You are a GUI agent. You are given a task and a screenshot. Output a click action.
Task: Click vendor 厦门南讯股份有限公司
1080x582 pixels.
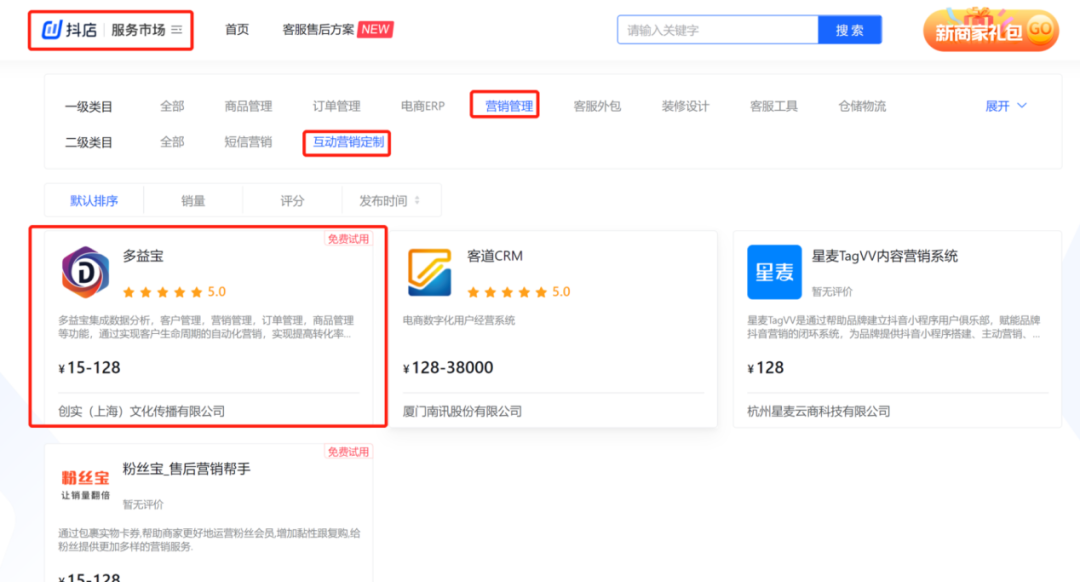[462, 411]
